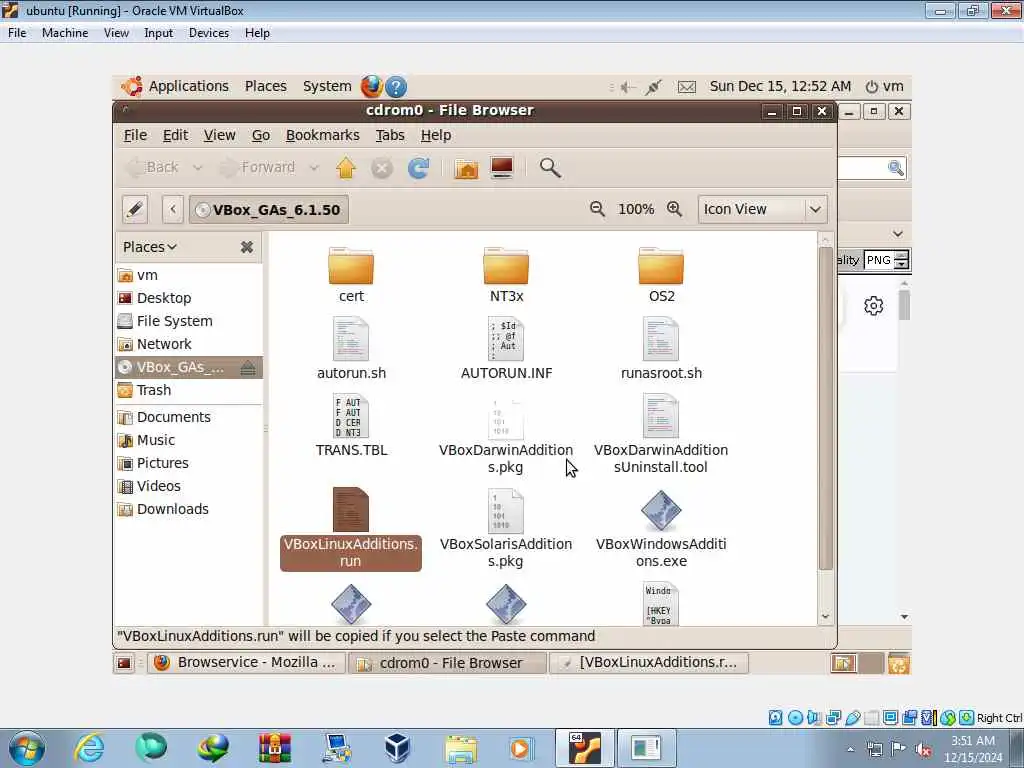Open the Forward history dropdown arrow
This screenshot has width=1024, height=768.
click(x=314, y=168)
